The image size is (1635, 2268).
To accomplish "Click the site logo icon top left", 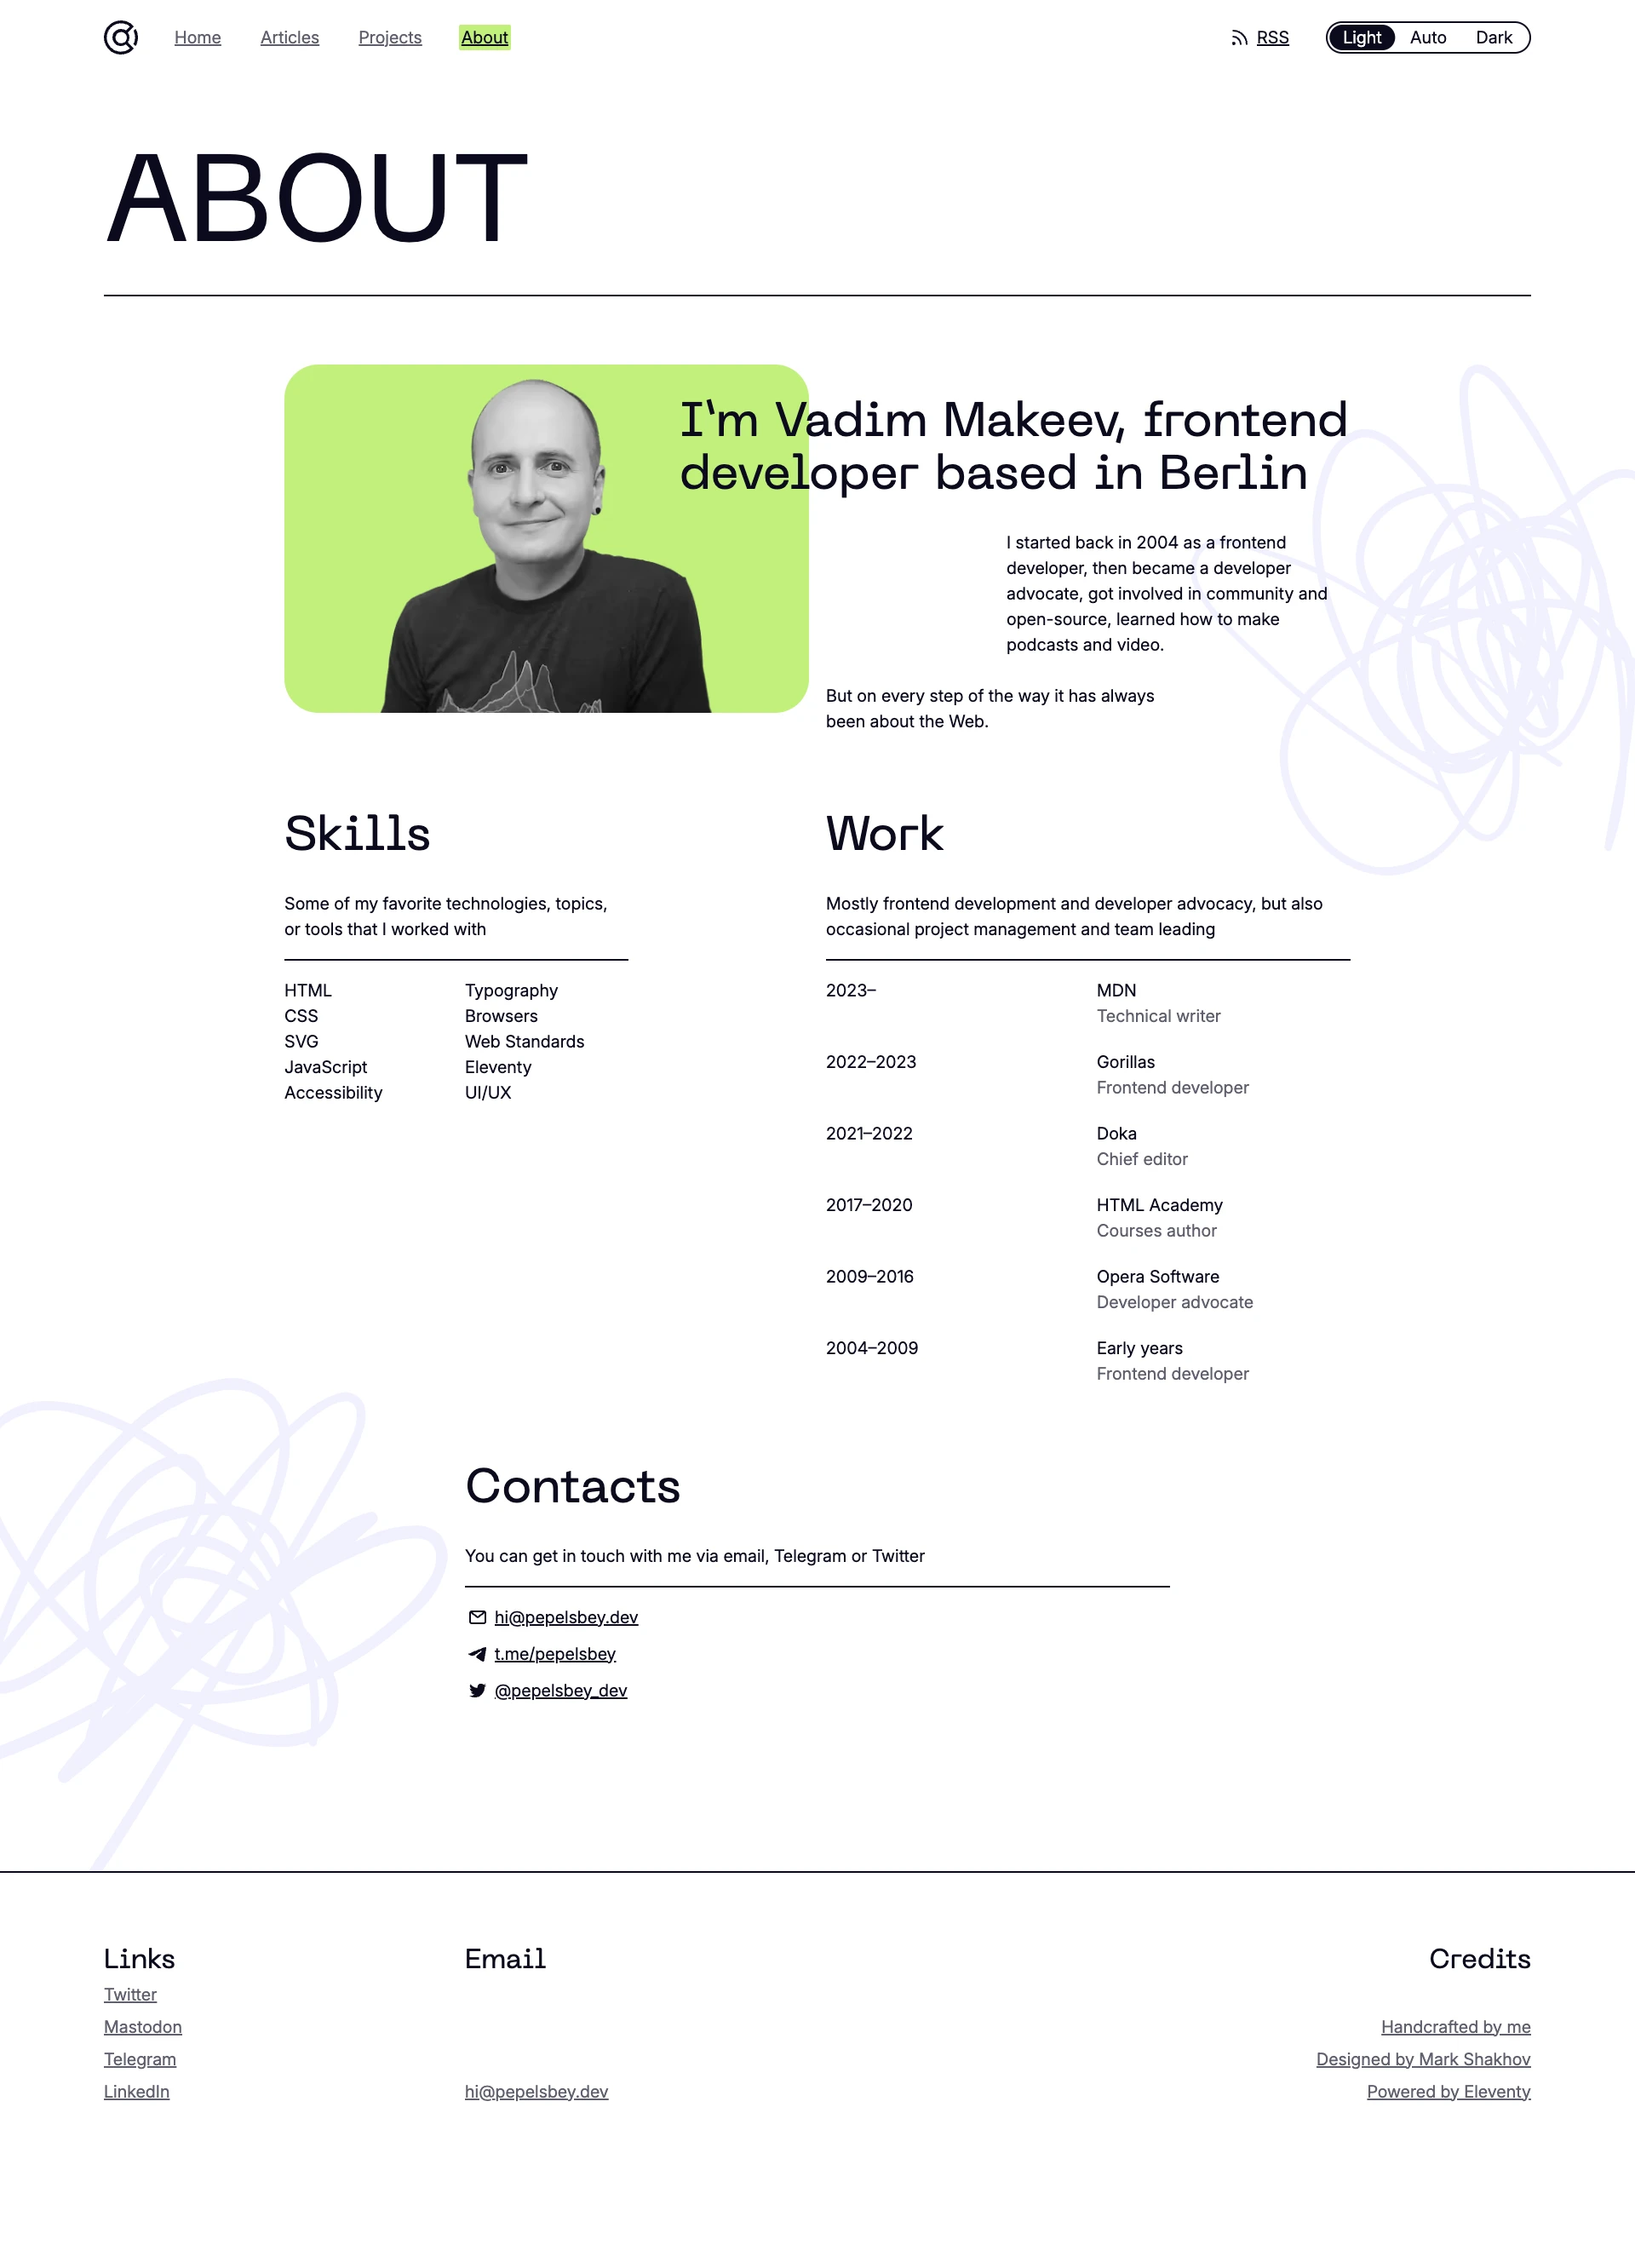I will pos(122,35).
